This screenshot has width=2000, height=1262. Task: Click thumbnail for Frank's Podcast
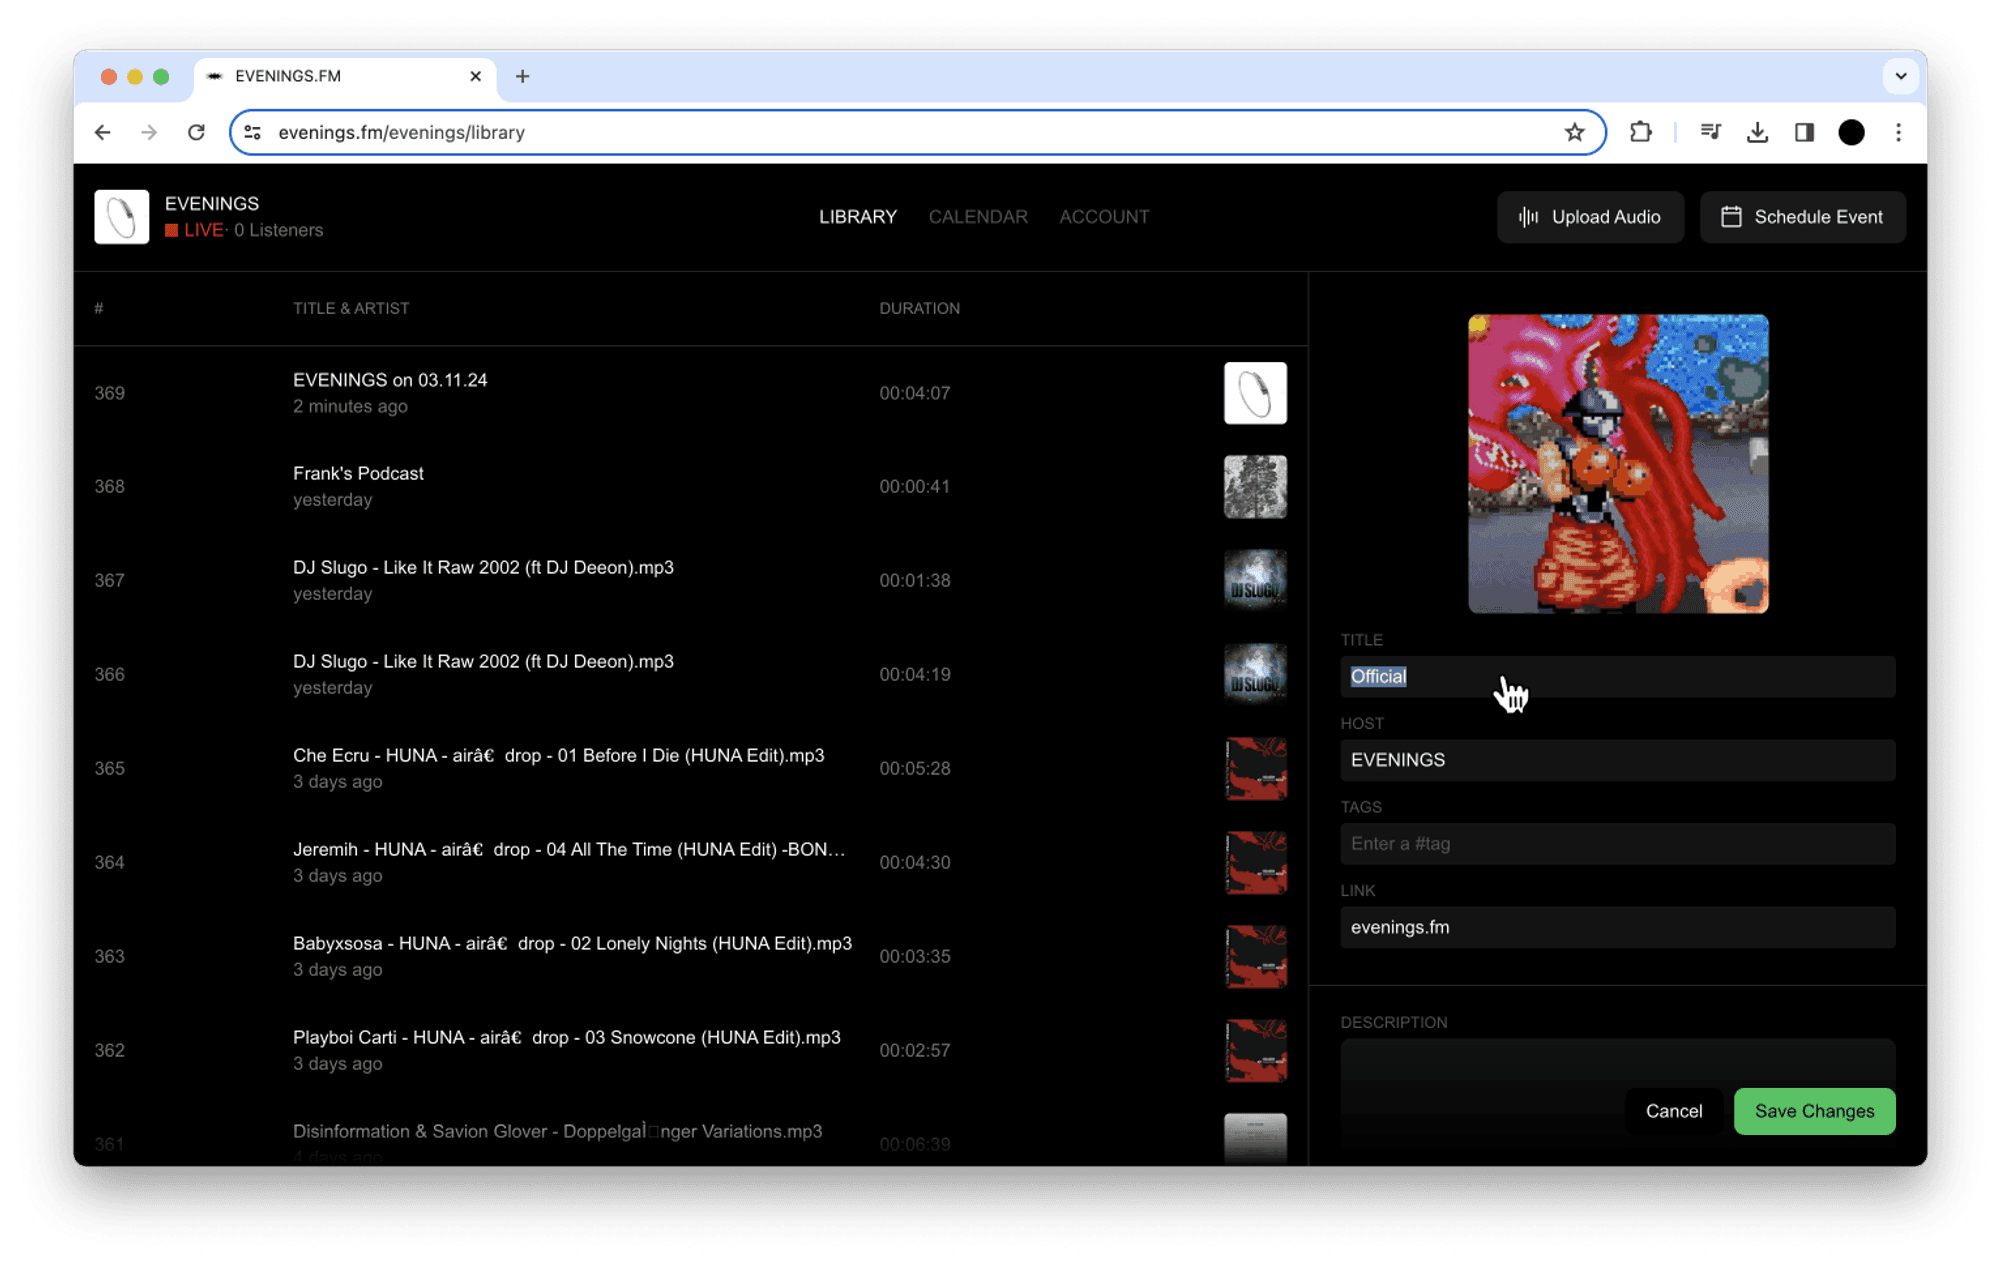[1255, 487]
